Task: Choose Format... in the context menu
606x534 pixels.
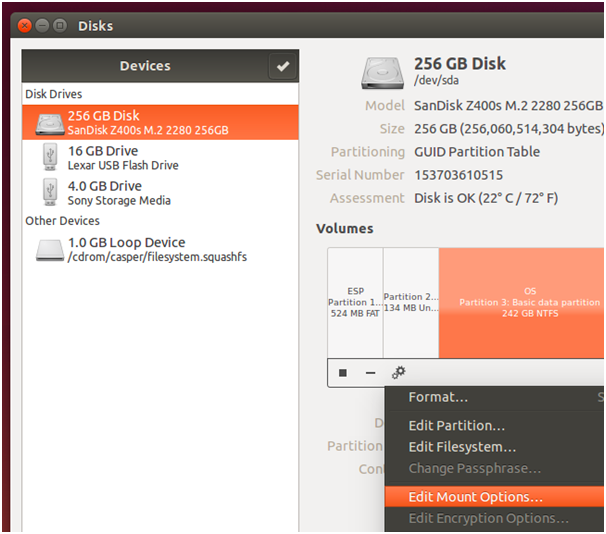Action: point(438,397)
